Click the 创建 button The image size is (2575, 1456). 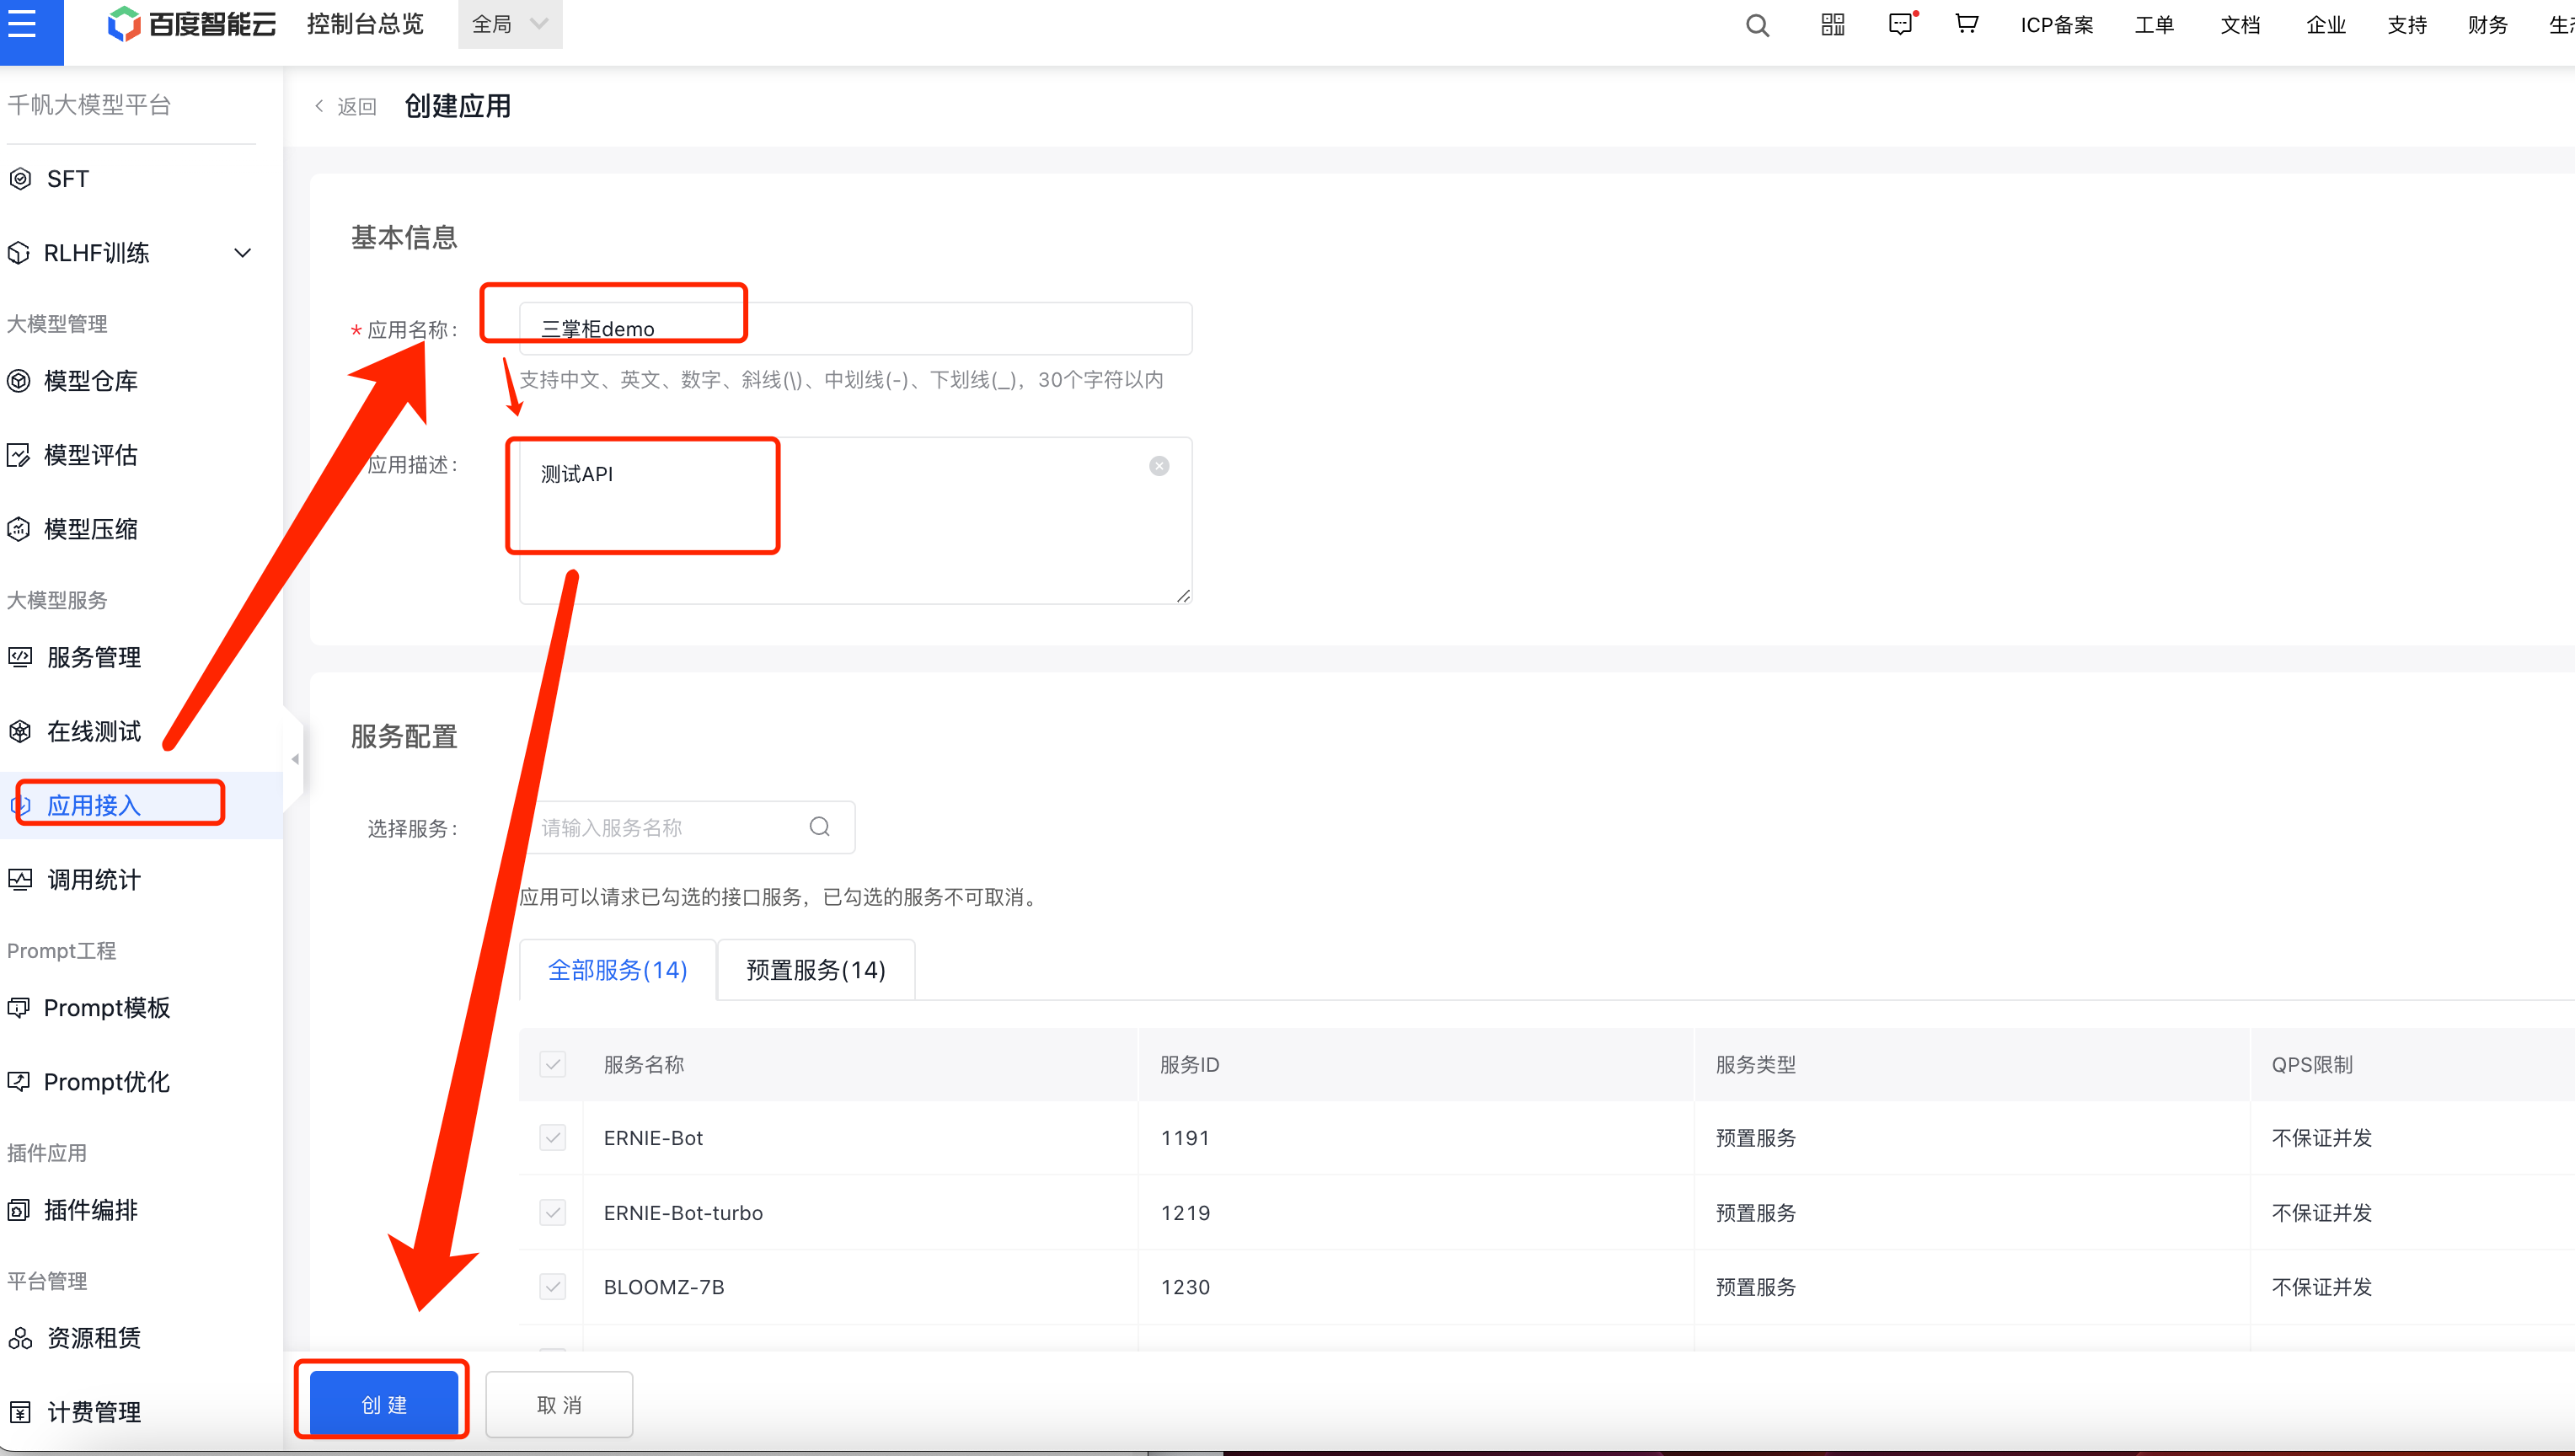[x=384, y=1405]
